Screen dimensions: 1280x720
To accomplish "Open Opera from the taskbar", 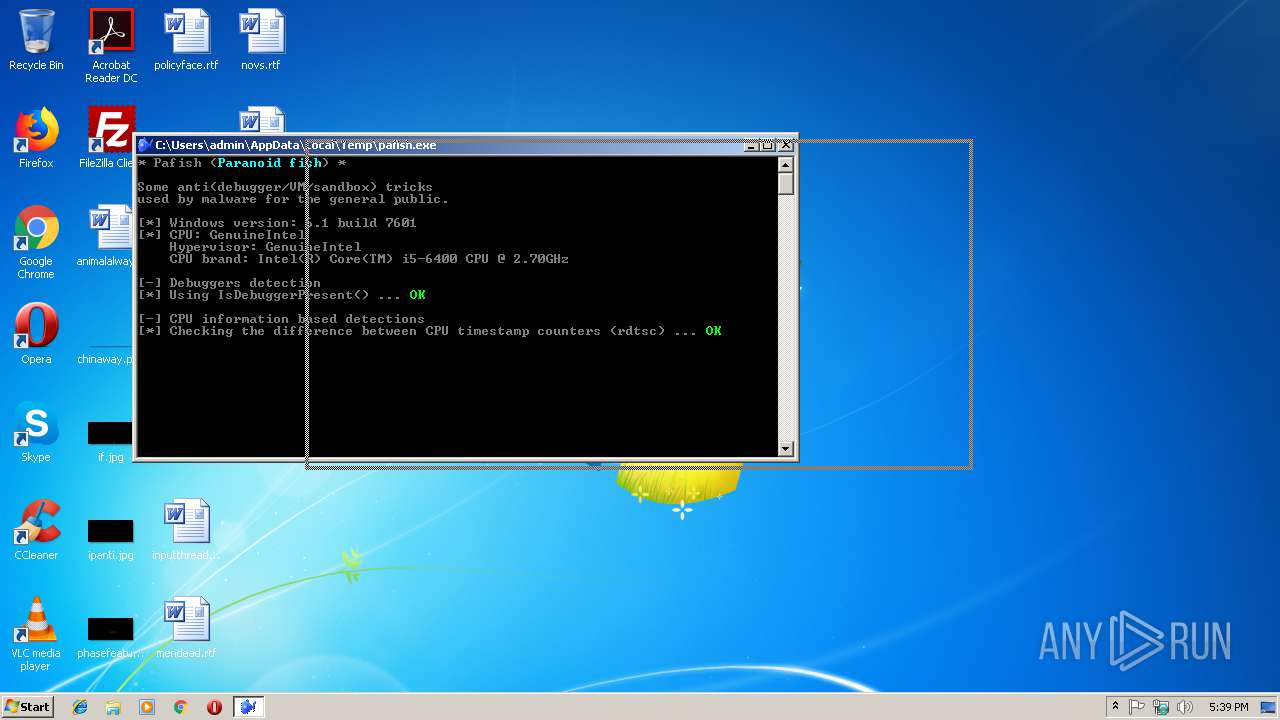I will [214, 707].
